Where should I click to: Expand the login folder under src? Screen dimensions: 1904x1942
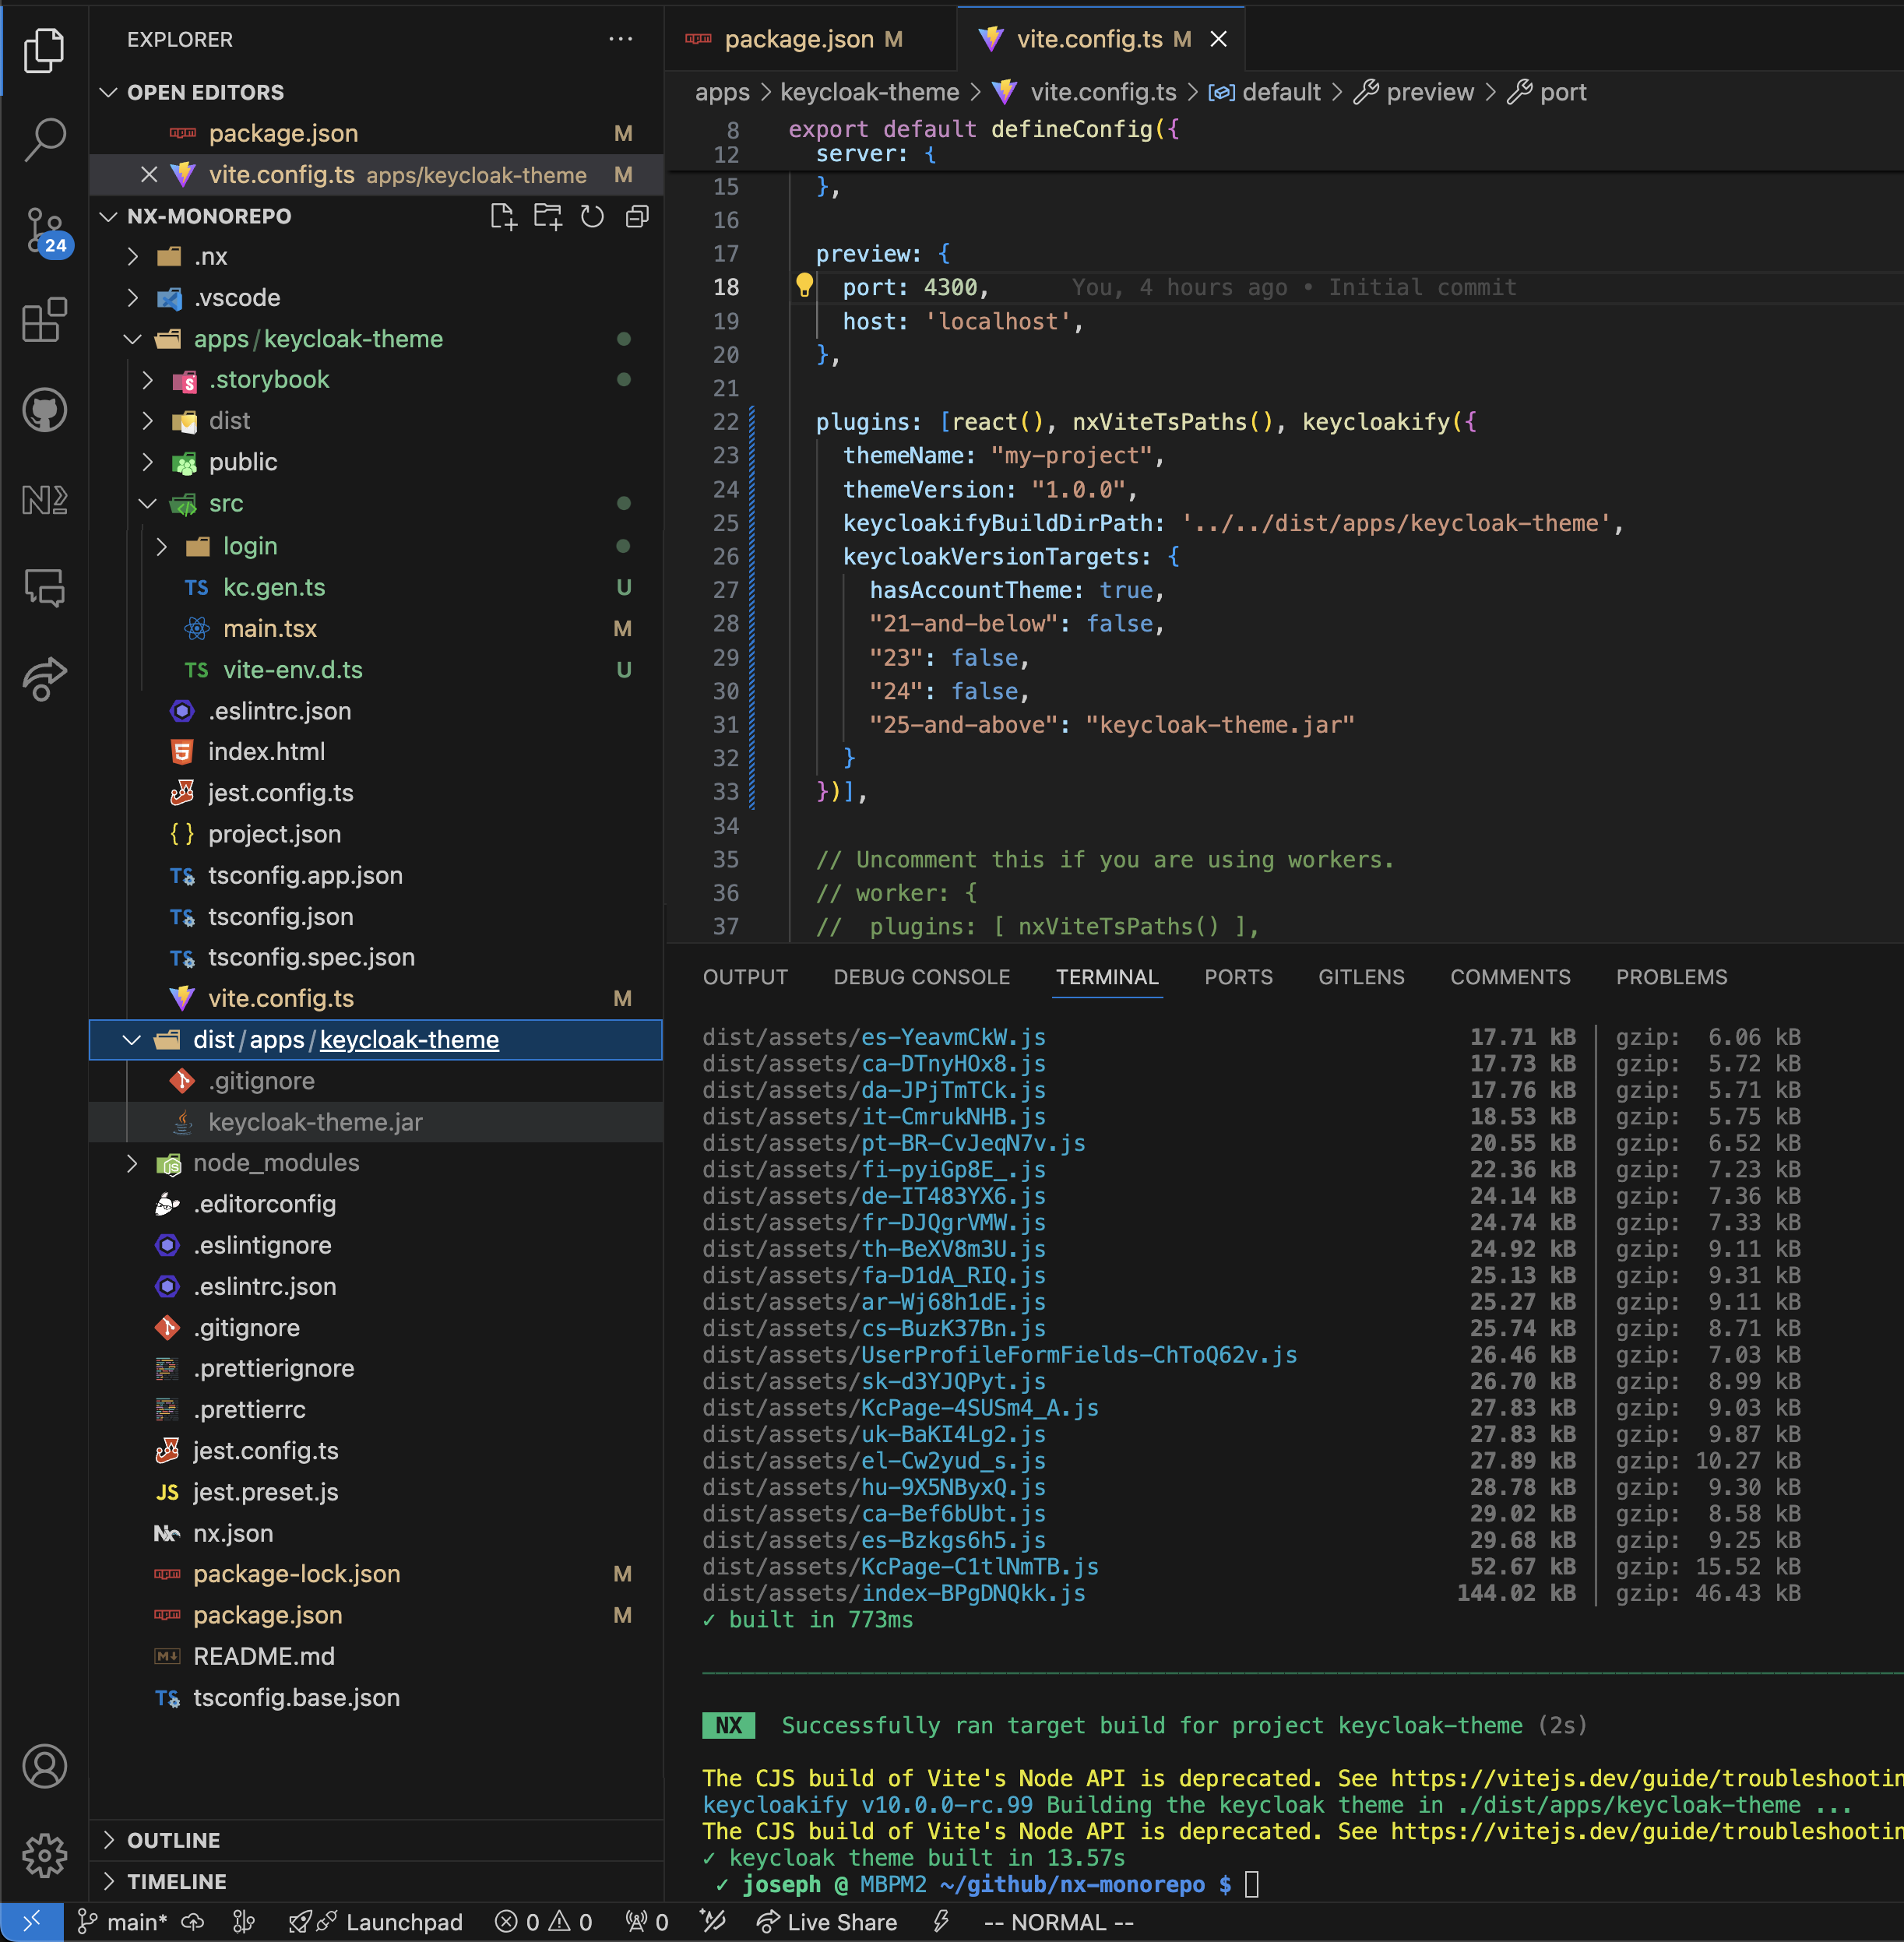[250, 546]
